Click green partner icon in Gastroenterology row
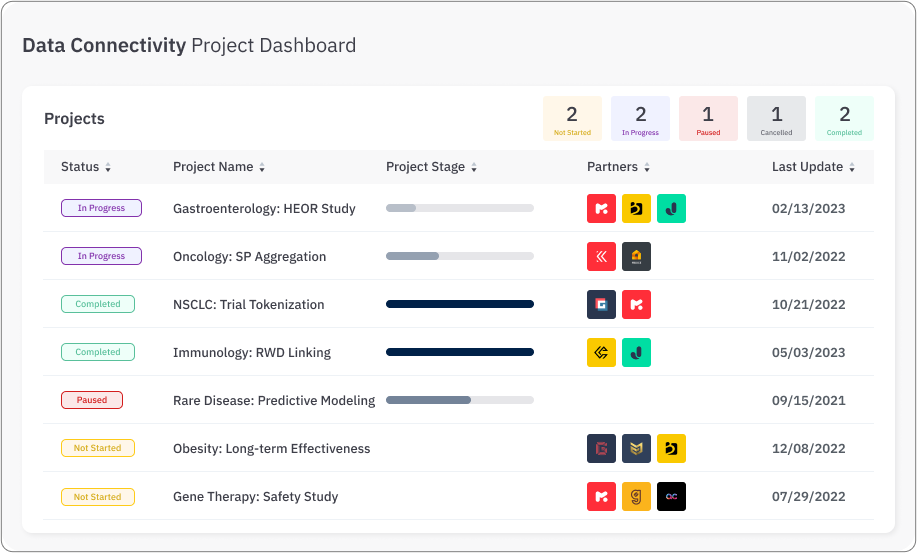Viewport: 917px width, 553px height. click(671, 208)
